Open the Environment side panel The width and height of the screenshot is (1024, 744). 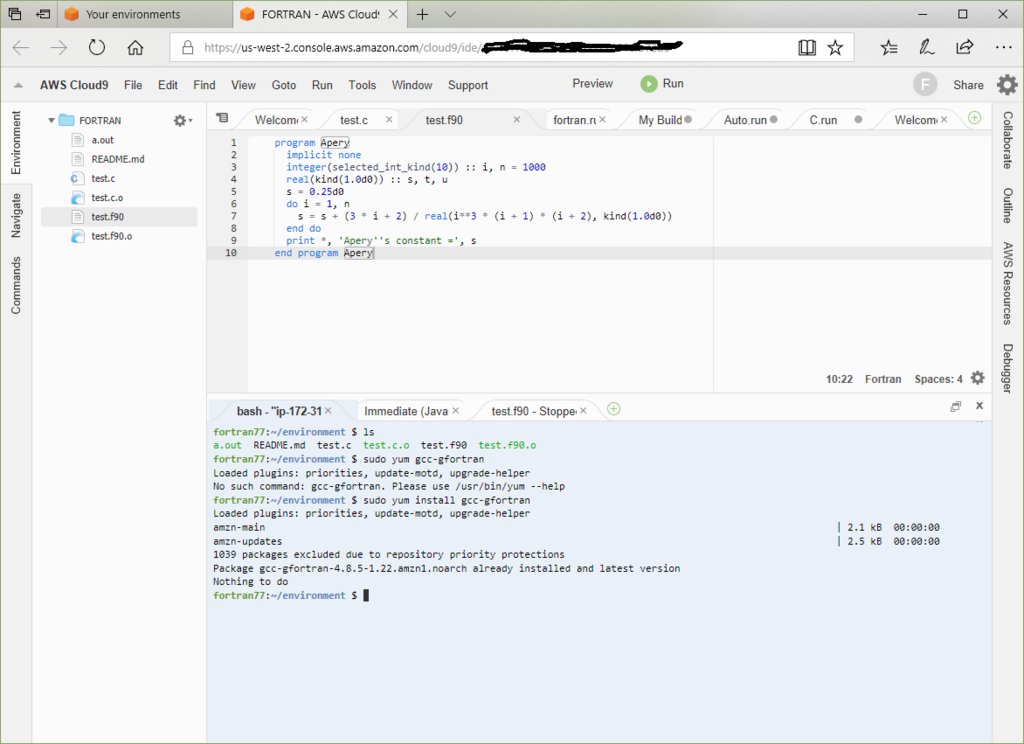(16, 142)
